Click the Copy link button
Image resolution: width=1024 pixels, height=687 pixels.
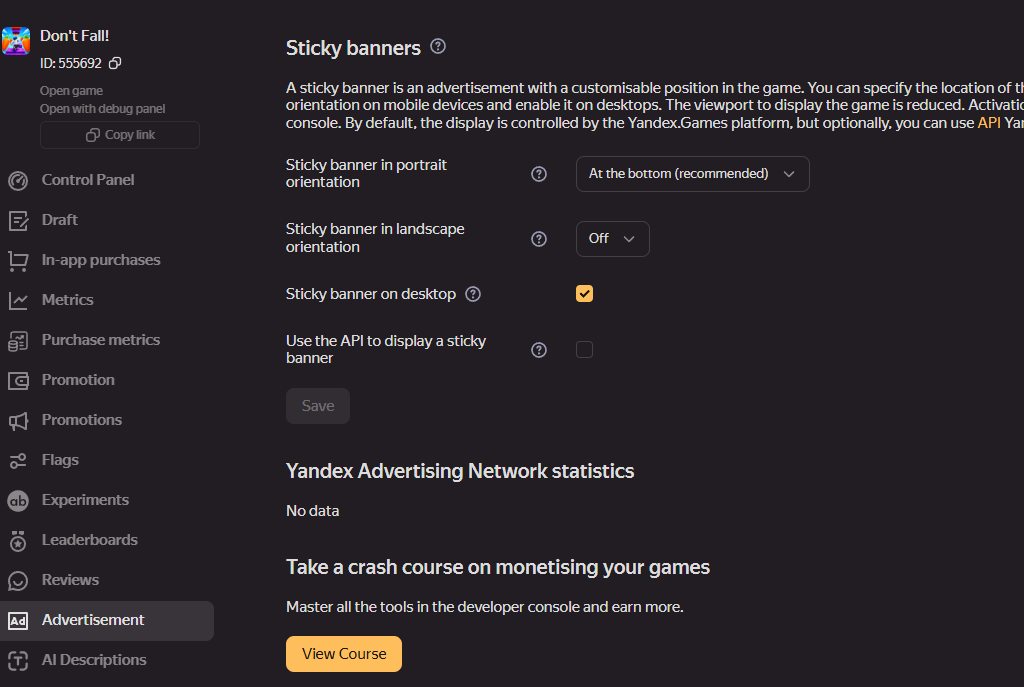[120, 135]
